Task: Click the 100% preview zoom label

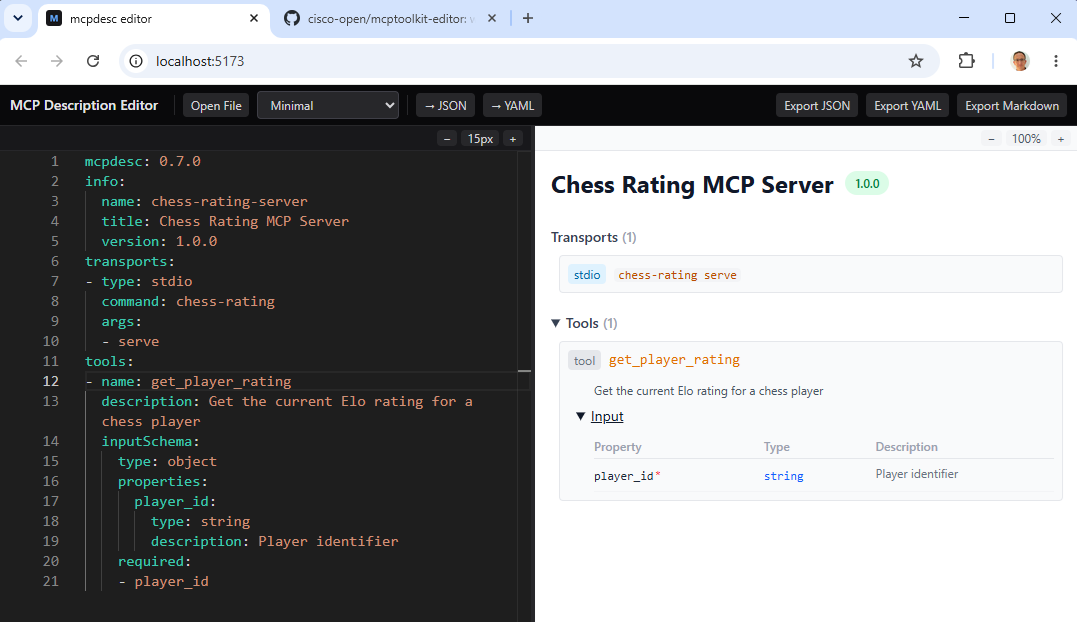Action: 1026,139
